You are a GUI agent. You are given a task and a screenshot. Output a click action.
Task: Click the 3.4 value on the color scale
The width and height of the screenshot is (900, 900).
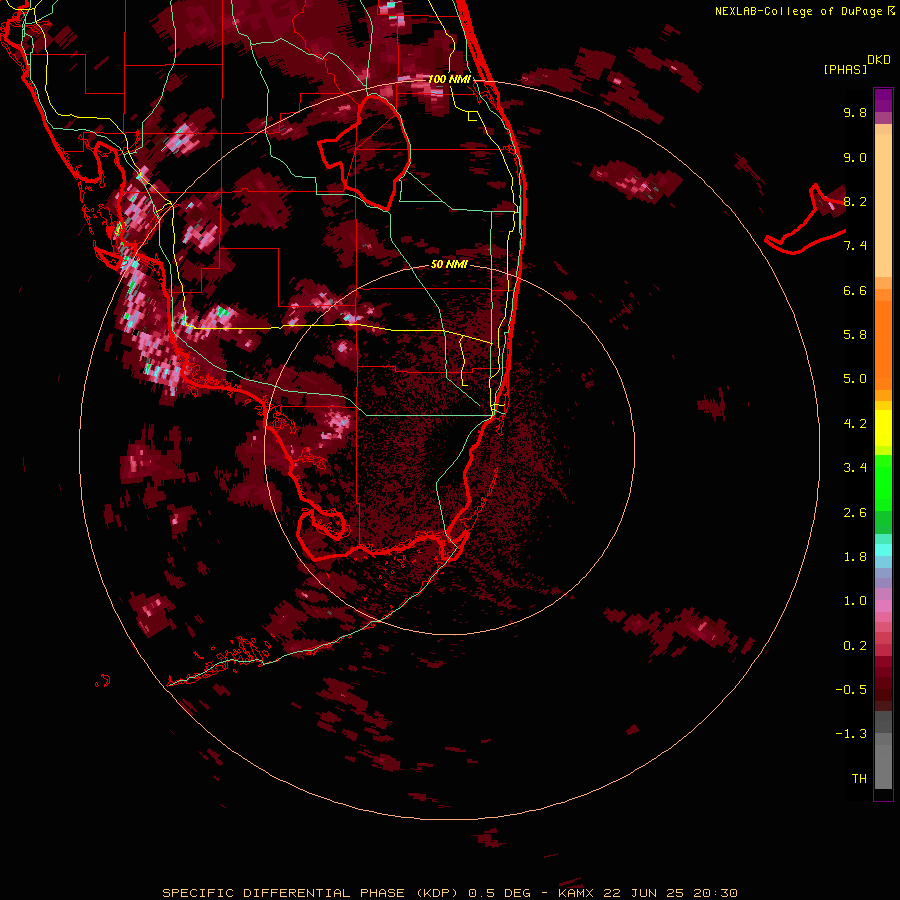pos(855,468)
